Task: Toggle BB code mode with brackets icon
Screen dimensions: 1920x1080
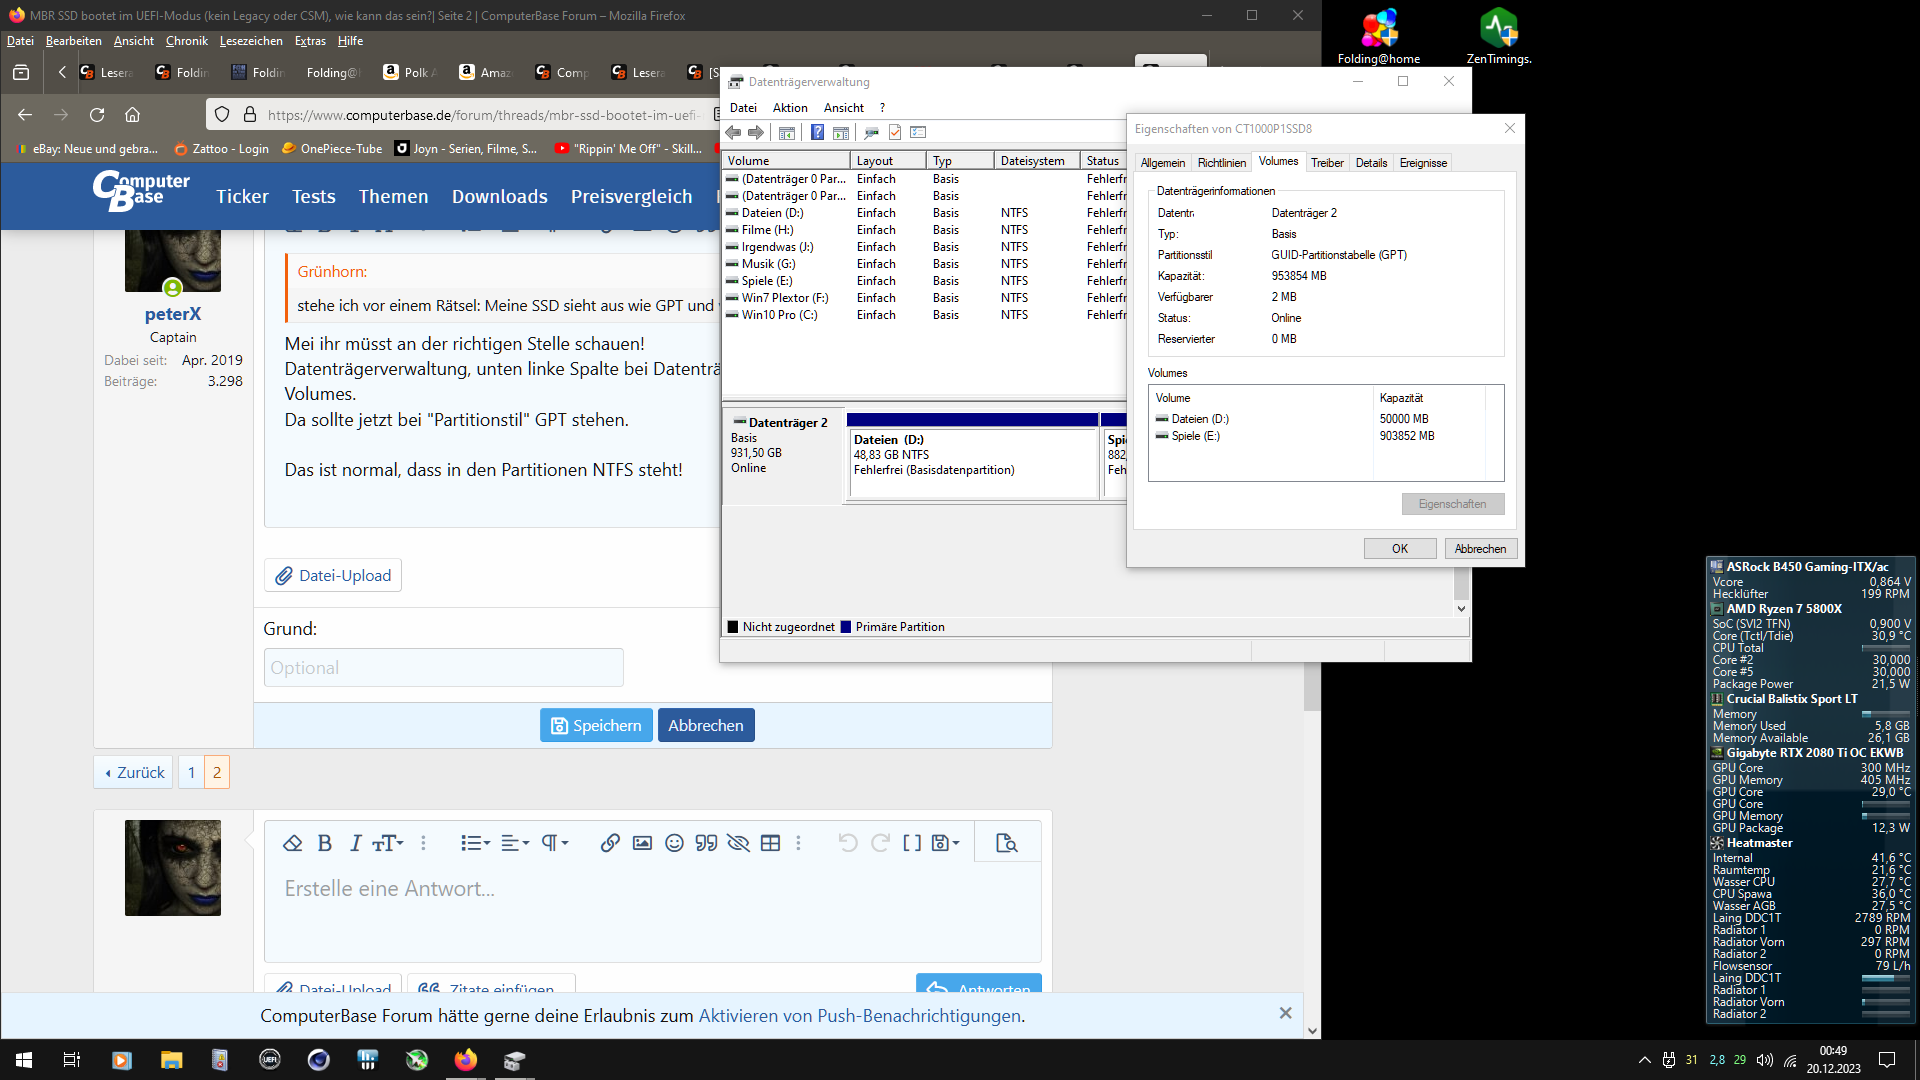Action: pyautogui.click(x=911, y=843)
